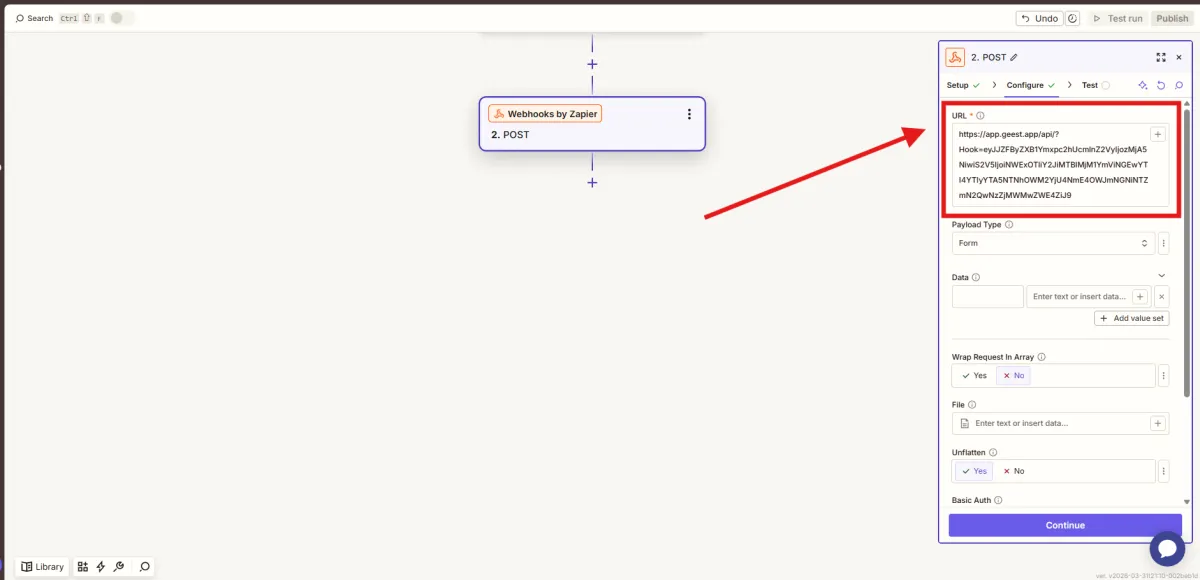Click the search icon in panel tab row
The width and height of the screenshot is (1200, 580).
coord(1179,85)
